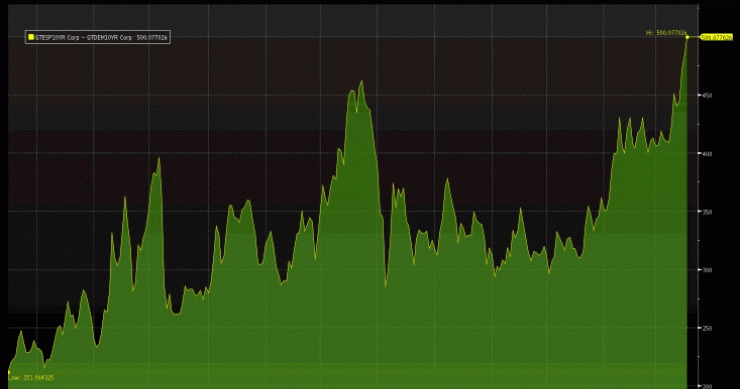Click the GTDEM10YR Corp text in legend
This screenshot has height=389, width=740.
coord(109,37)
